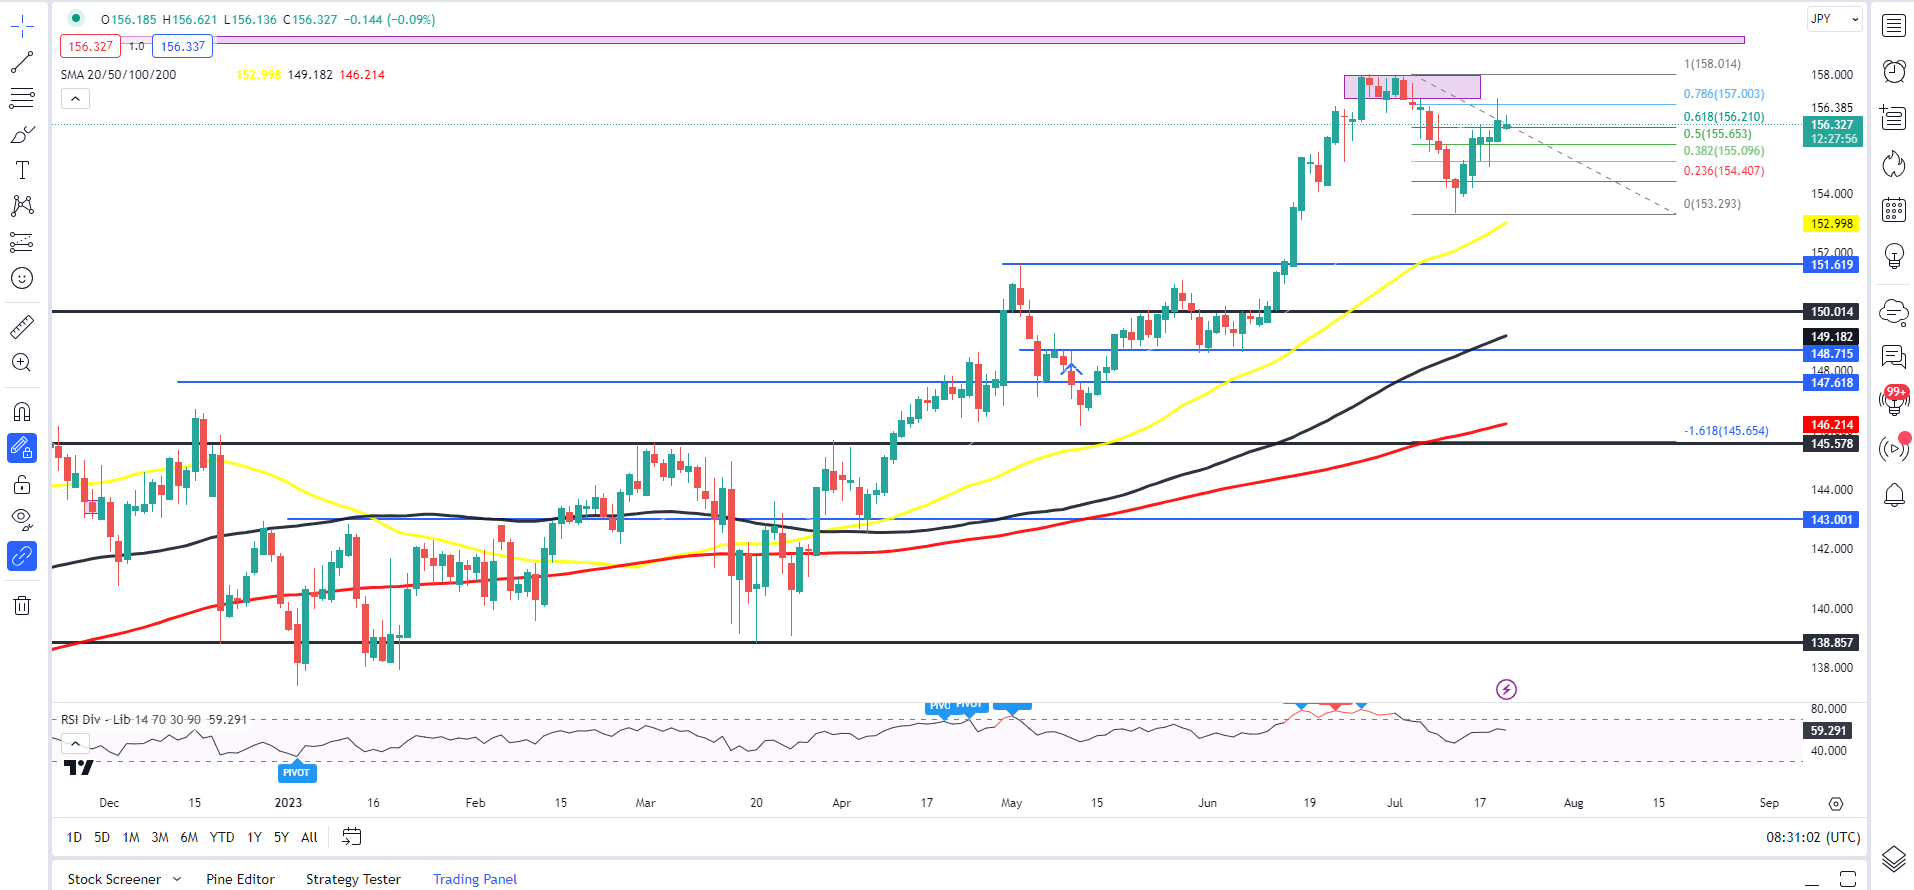Toggle magnet mode for drawings
The width and height of the screenshot is (1914, 890).
(22, 411)
